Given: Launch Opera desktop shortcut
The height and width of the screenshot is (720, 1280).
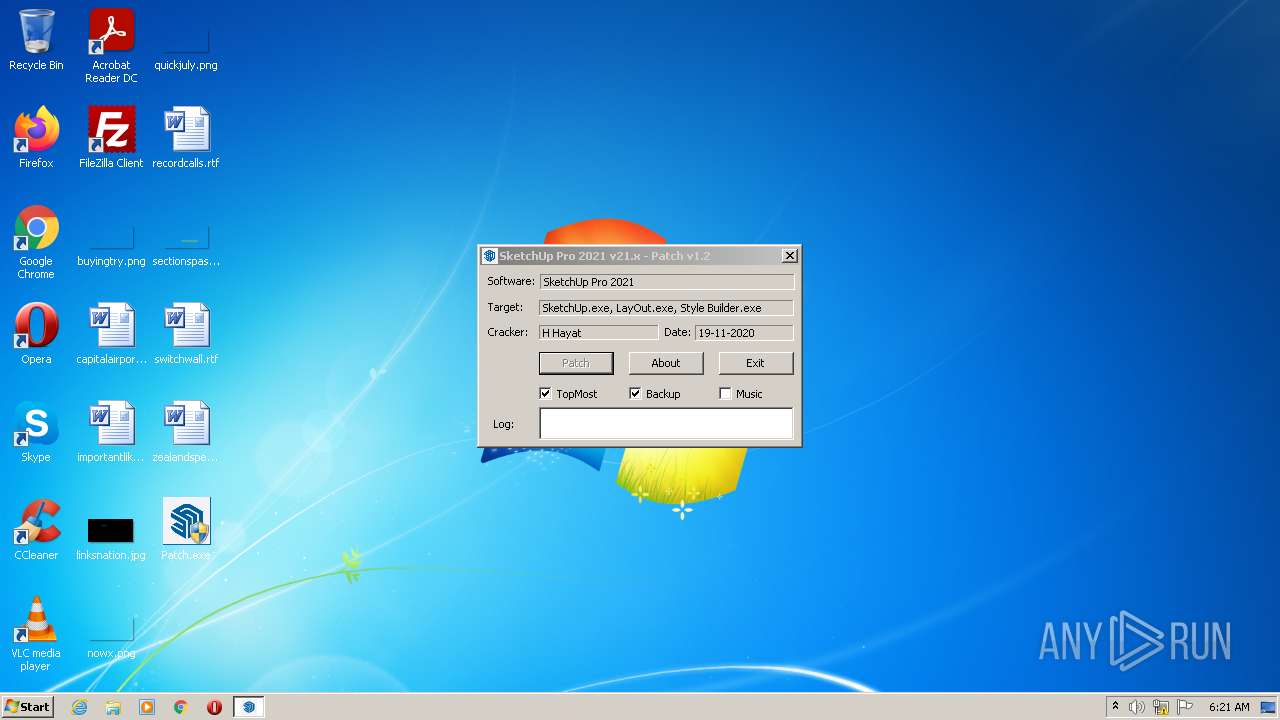Looking at the screenshot, I should pos(36,334).
